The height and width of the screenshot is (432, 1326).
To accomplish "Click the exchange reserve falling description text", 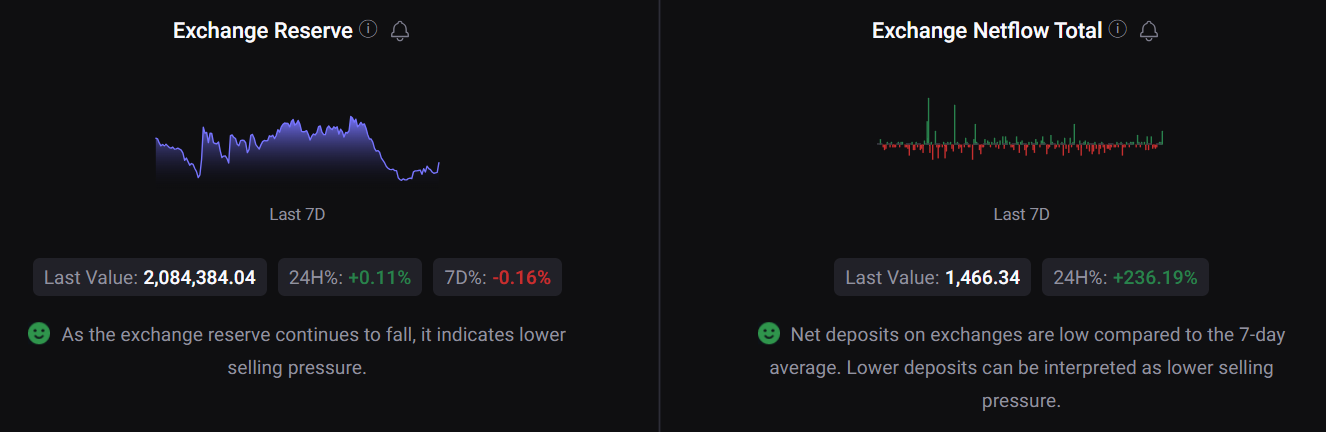I will 313,351.
